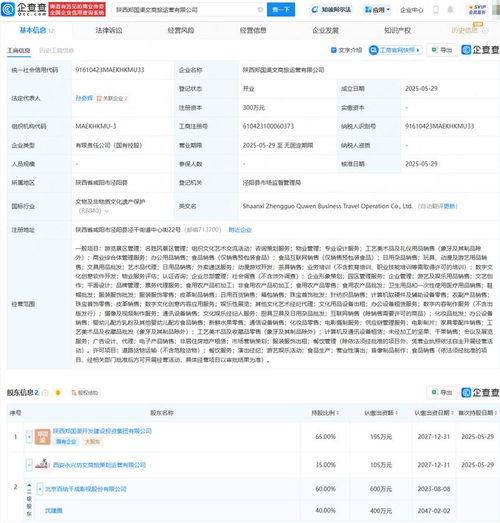The height and width of the screenshot is (523, 500).
Task: Open the 历史信息 tab
Action: pyautogui.click(x=464, y=30)
